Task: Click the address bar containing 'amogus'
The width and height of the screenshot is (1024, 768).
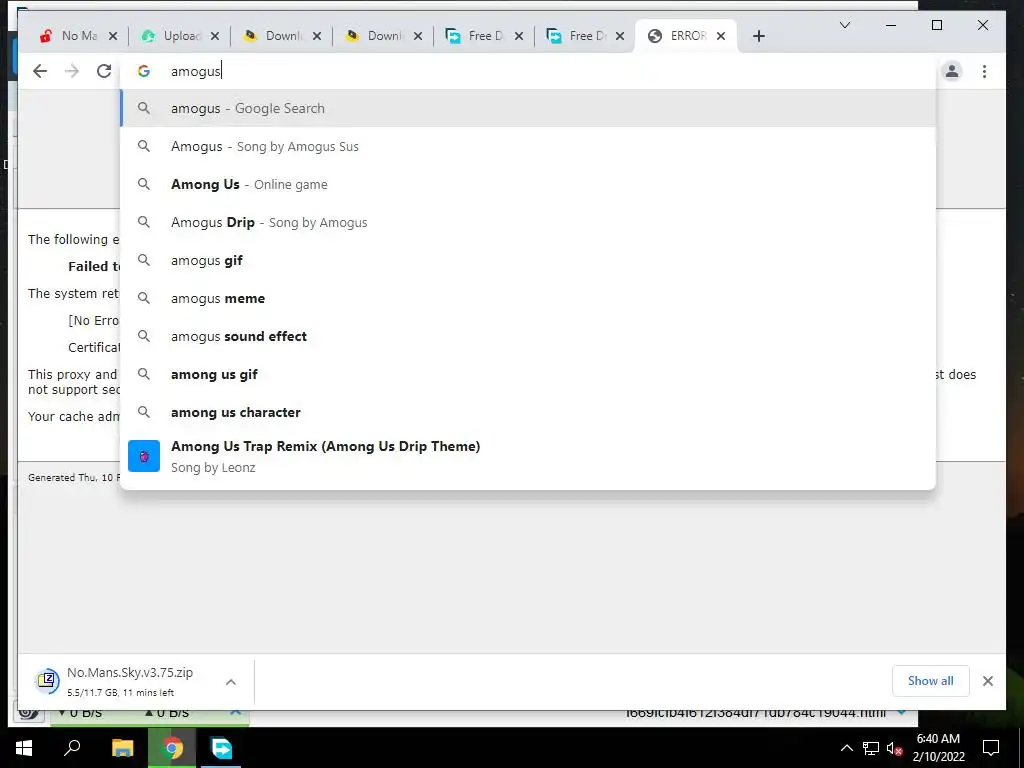Action: click(528, 71)
